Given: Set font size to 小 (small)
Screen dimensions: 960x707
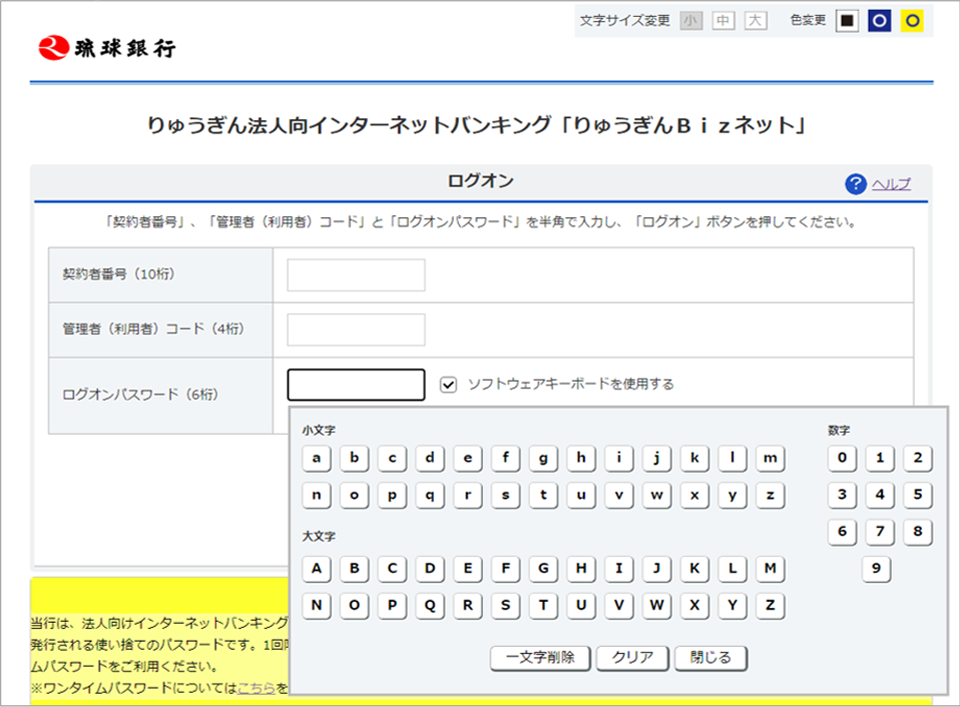Looking at the screenshot, I should [691, 21].
